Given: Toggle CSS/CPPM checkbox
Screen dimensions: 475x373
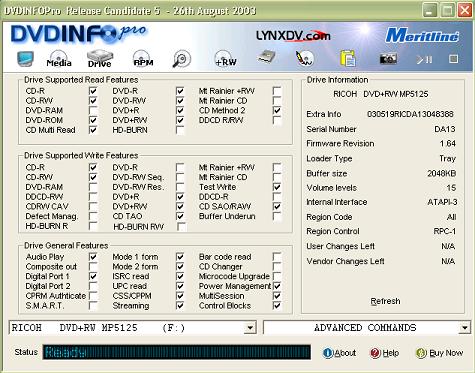Looking at the screenshot, I should (180, 296).
